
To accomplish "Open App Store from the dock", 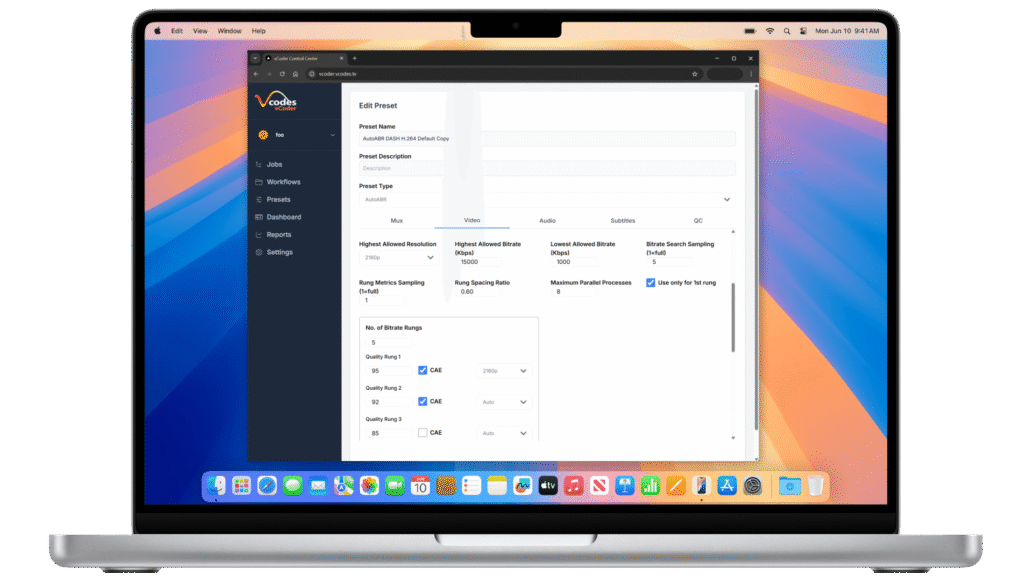I will point(727,486).
